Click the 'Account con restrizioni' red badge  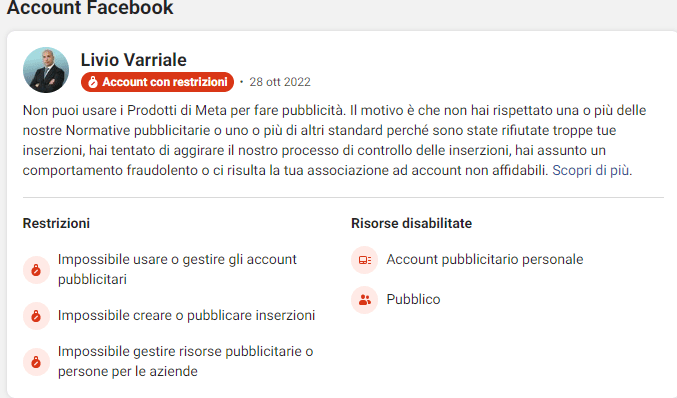(157, 82)
